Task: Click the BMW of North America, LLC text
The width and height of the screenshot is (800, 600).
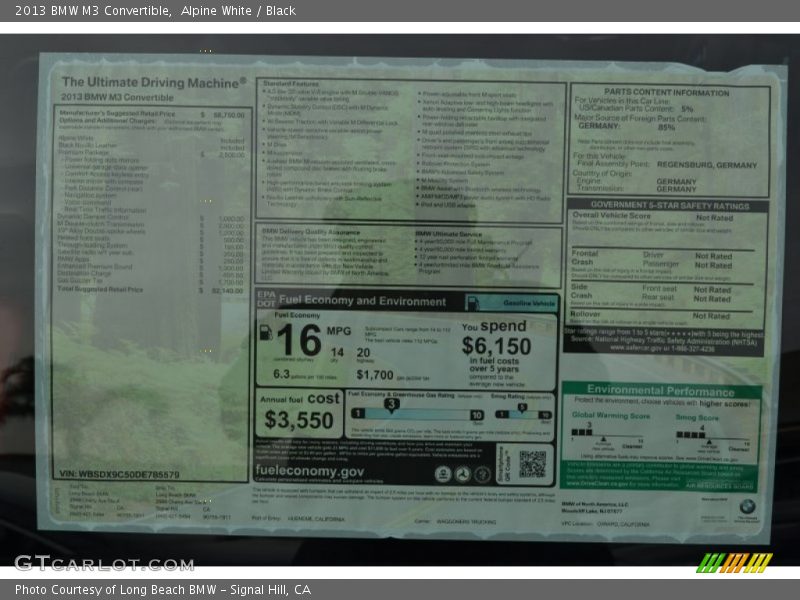Action: [595, 504]
